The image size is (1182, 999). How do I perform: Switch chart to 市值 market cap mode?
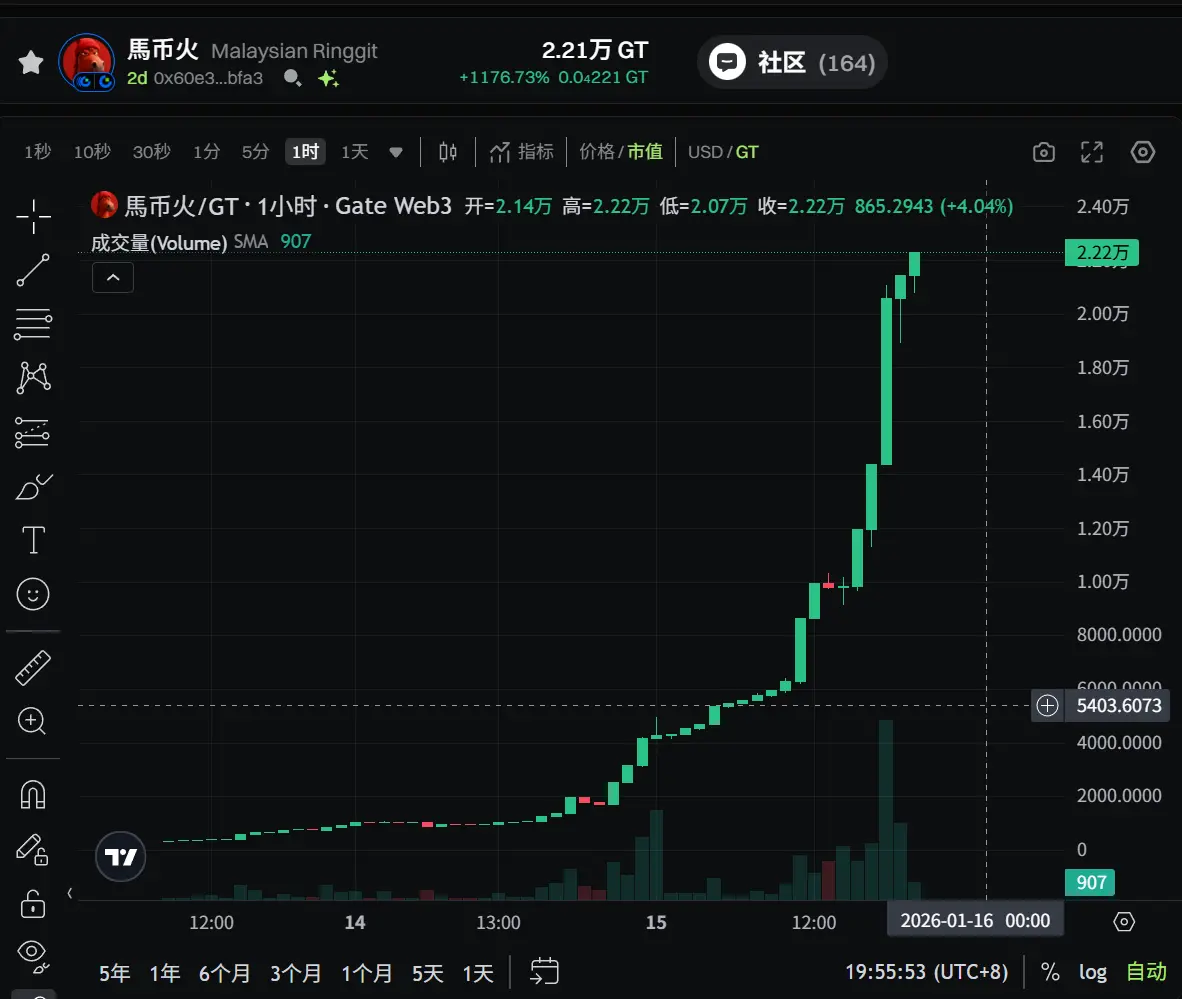coord(645,152)
